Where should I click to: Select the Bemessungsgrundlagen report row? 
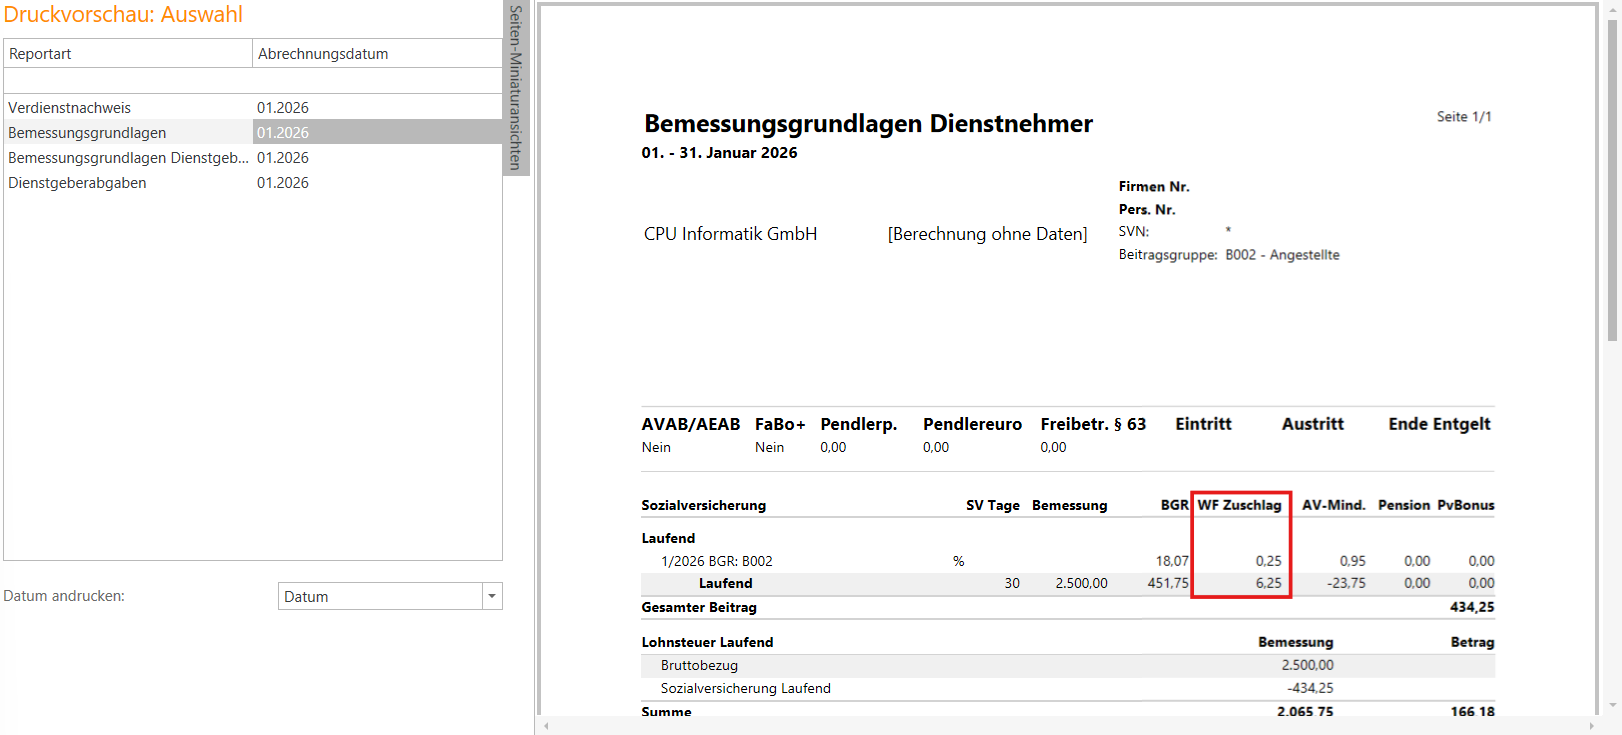click(x=253, y=132)
